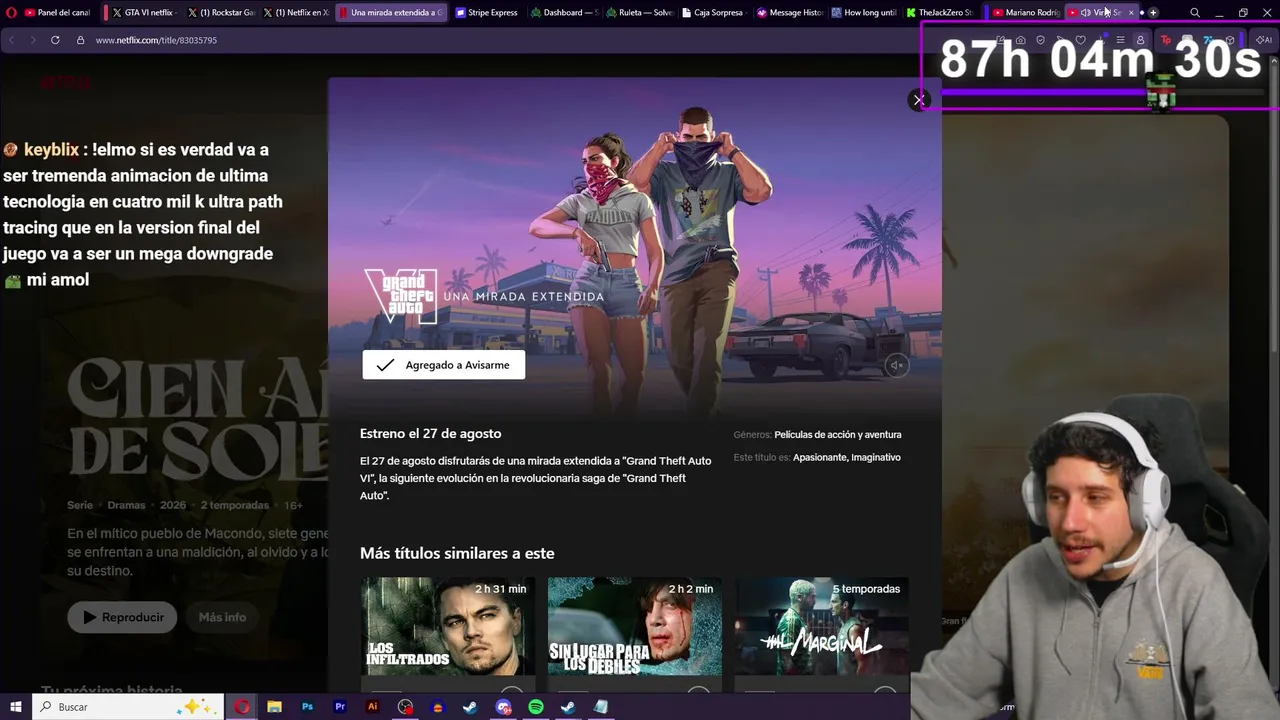
Task: Switch to the Ruleta tab
Action: coord(639,12)
